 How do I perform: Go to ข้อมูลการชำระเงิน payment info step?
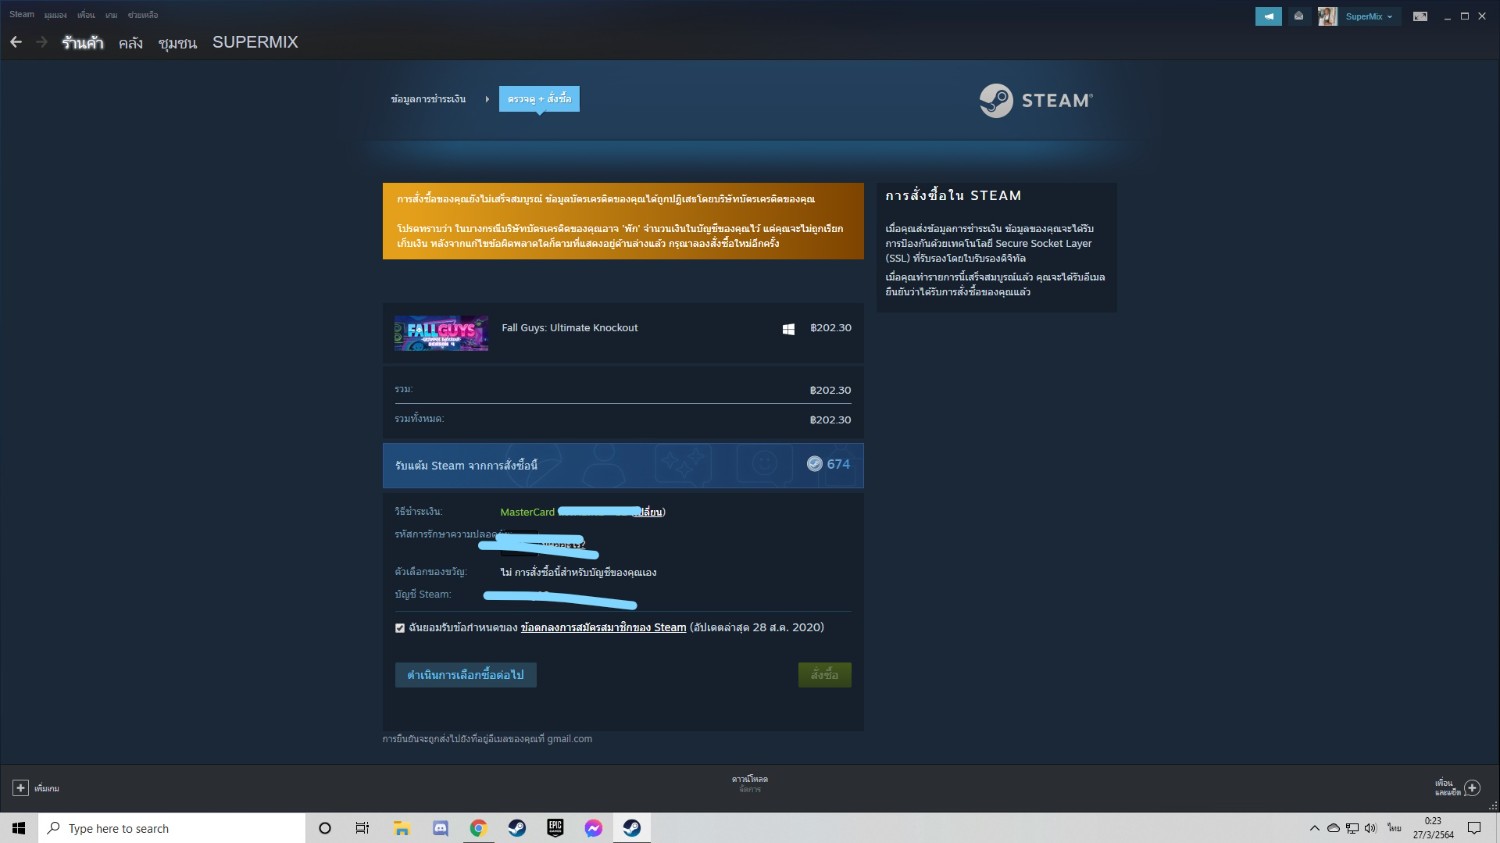coord(428,99)
